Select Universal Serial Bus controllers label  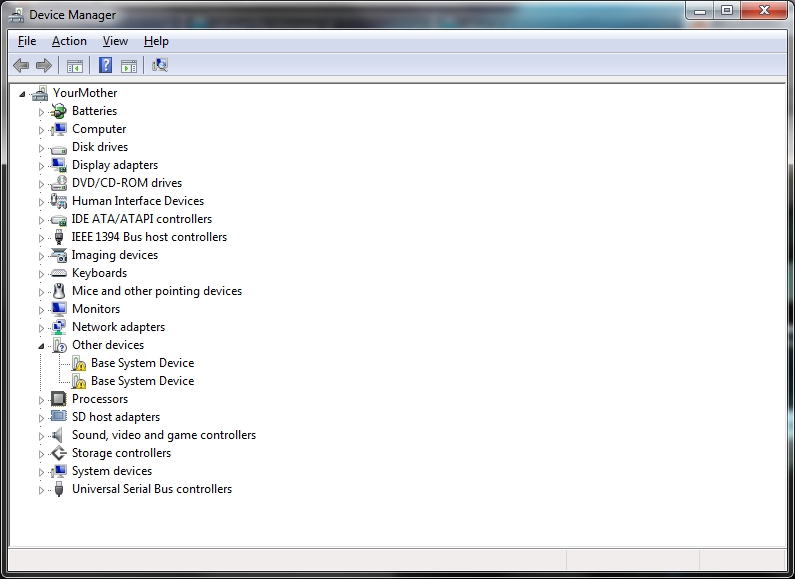coord(152,489)
